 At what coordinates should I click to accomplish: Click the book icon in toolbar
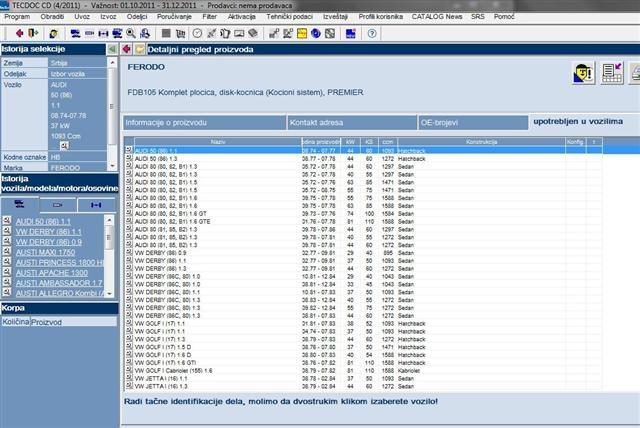[x=253, y=33]
